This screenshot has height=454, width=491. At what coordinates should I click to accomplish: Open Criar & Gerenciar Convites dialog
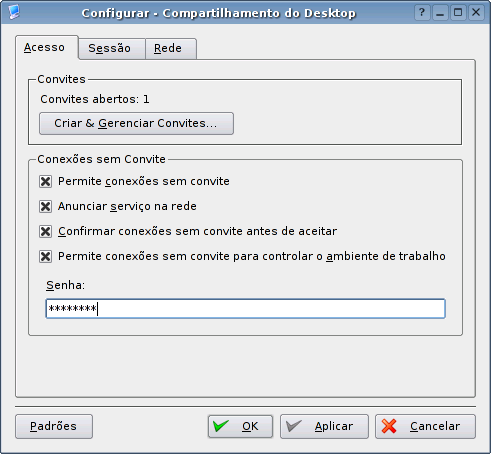[136, 123]
